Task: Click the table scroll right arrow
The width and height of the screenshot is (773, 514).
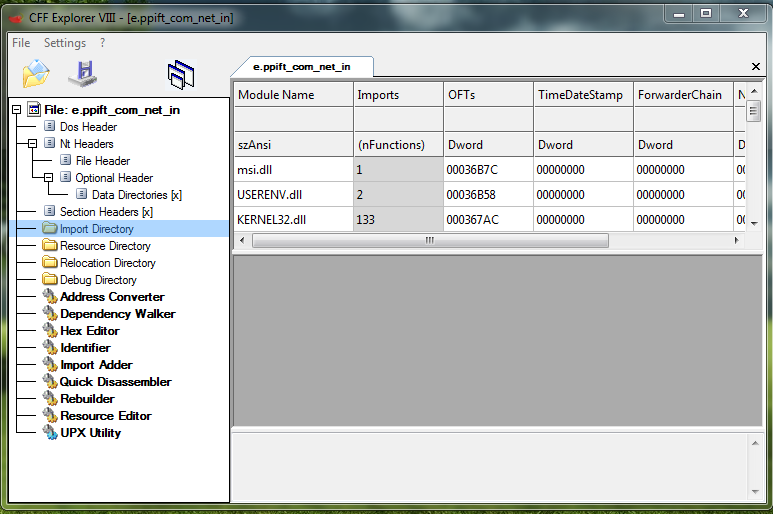Action: tap(737, 240)
